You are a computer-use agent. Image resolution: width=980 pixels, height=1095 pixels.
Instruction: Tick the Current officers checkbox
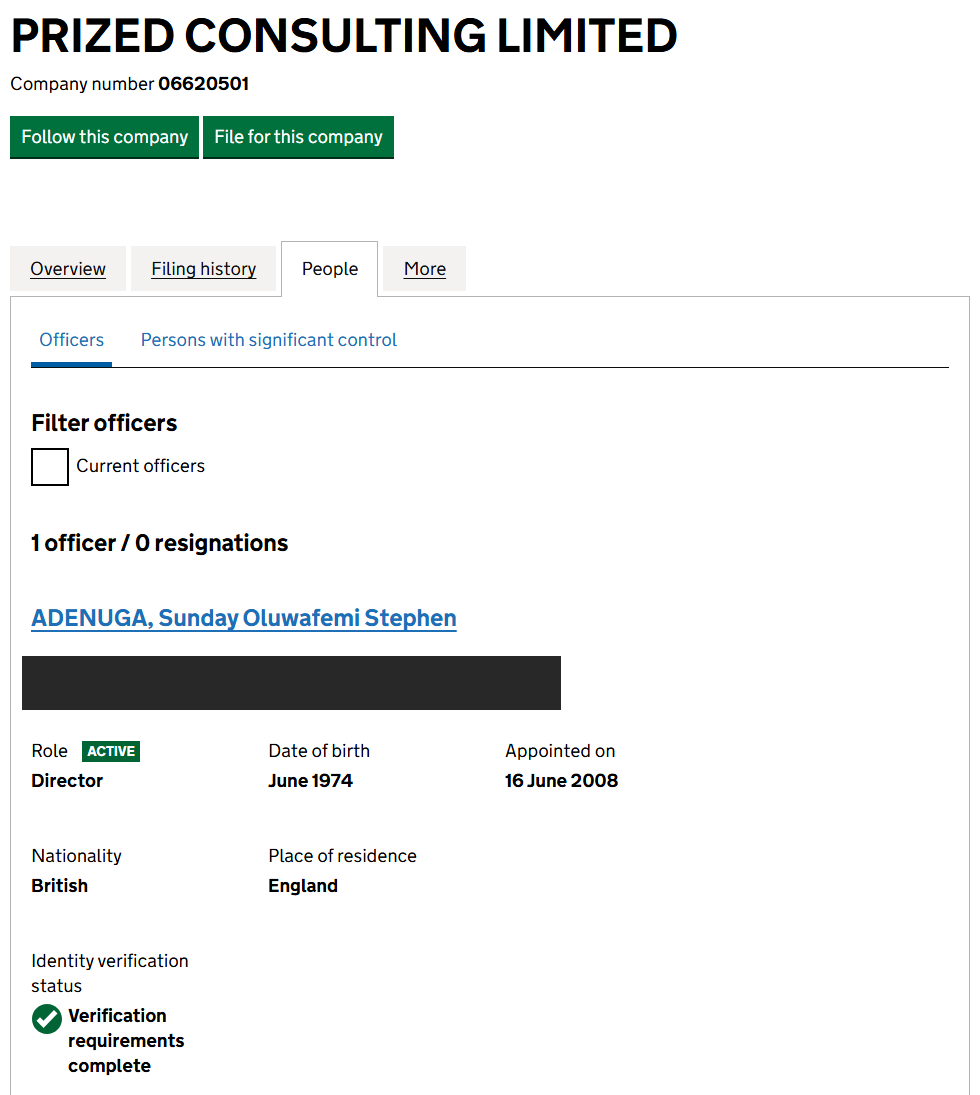(x=50, y=466)
